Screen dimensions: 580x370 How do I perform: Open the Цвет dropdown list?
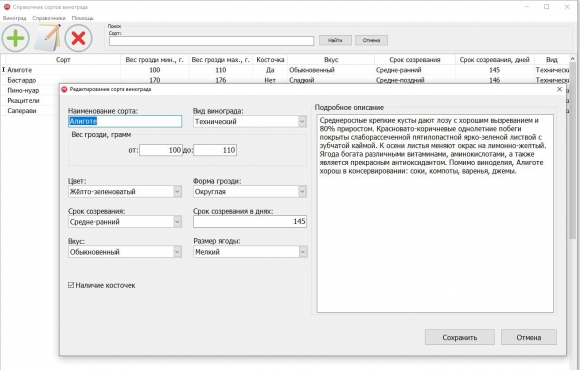click(x=177, y=191)
